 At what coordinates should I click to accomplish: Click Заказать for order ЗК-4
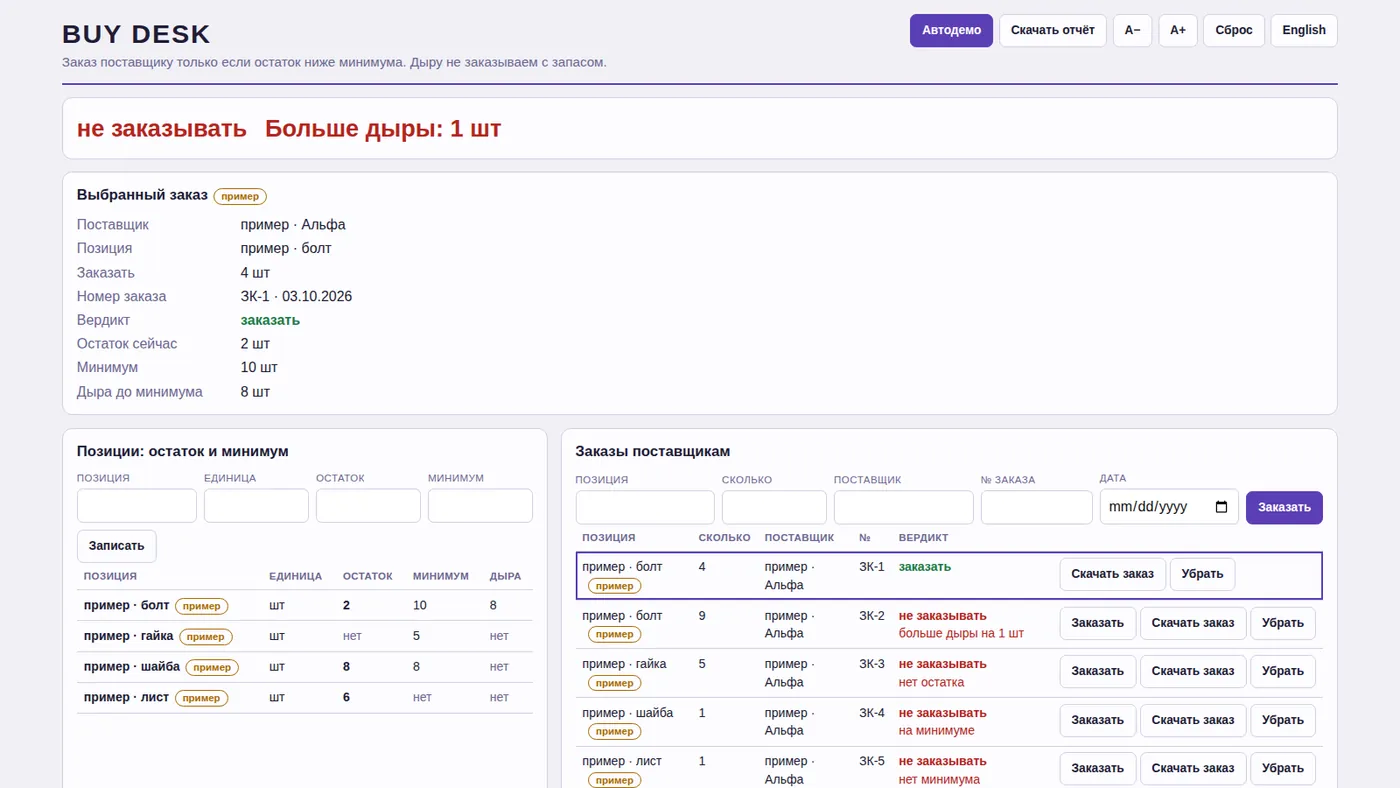pyautogui.click(x=1098, y=720)
